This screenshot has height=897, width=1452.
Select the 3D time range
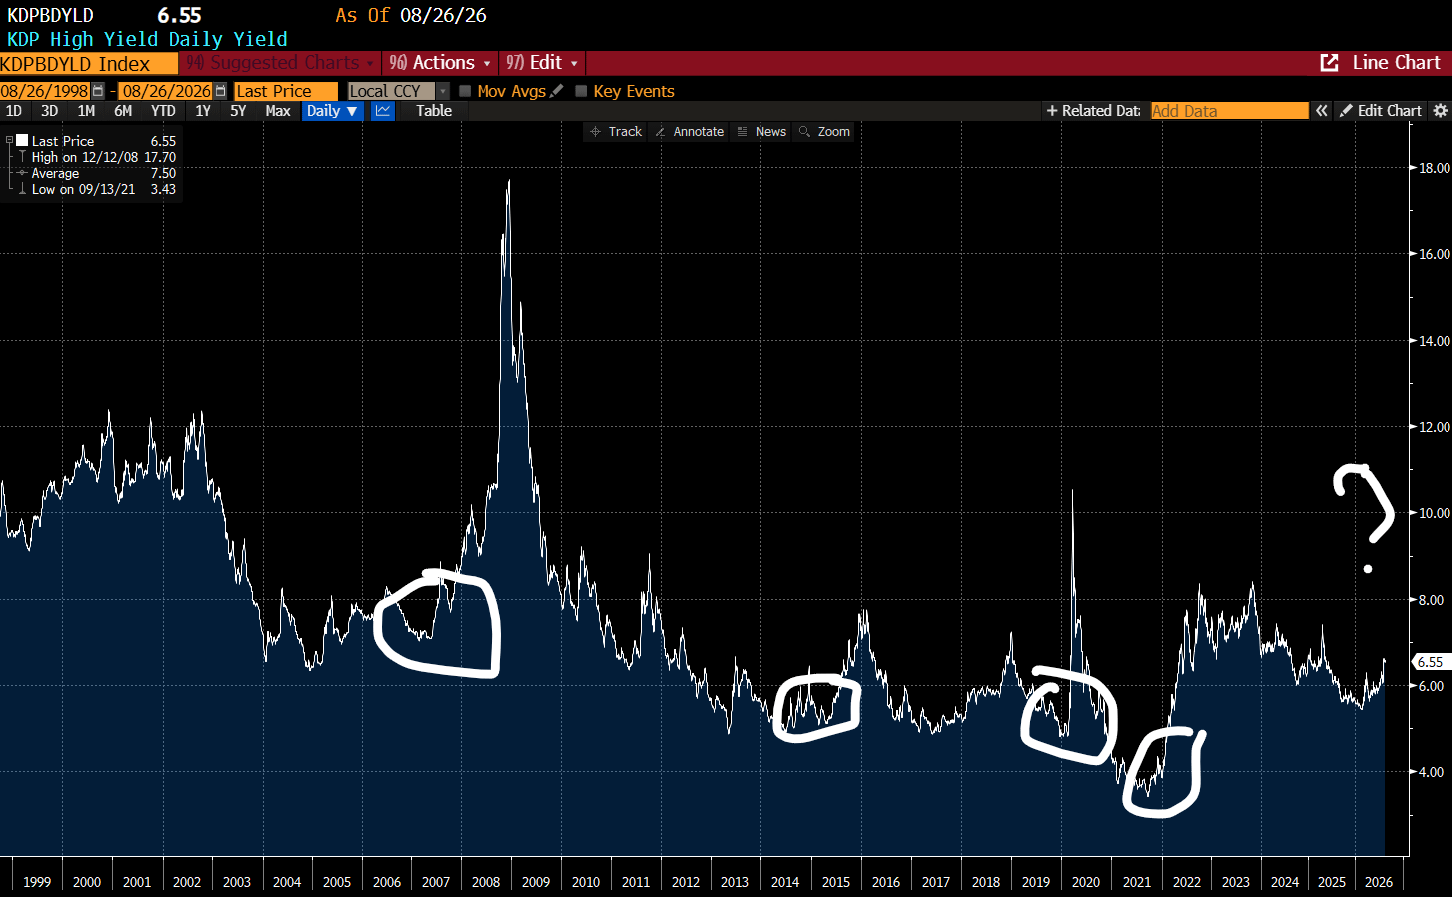tap(50, 111)
